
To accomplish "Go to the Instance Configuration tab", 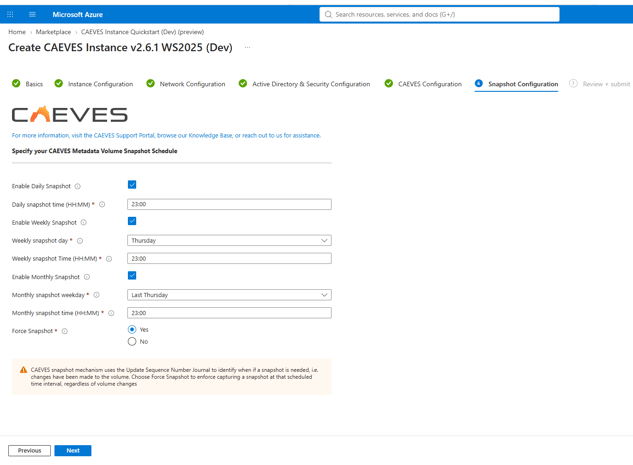I will coord(101,84).
